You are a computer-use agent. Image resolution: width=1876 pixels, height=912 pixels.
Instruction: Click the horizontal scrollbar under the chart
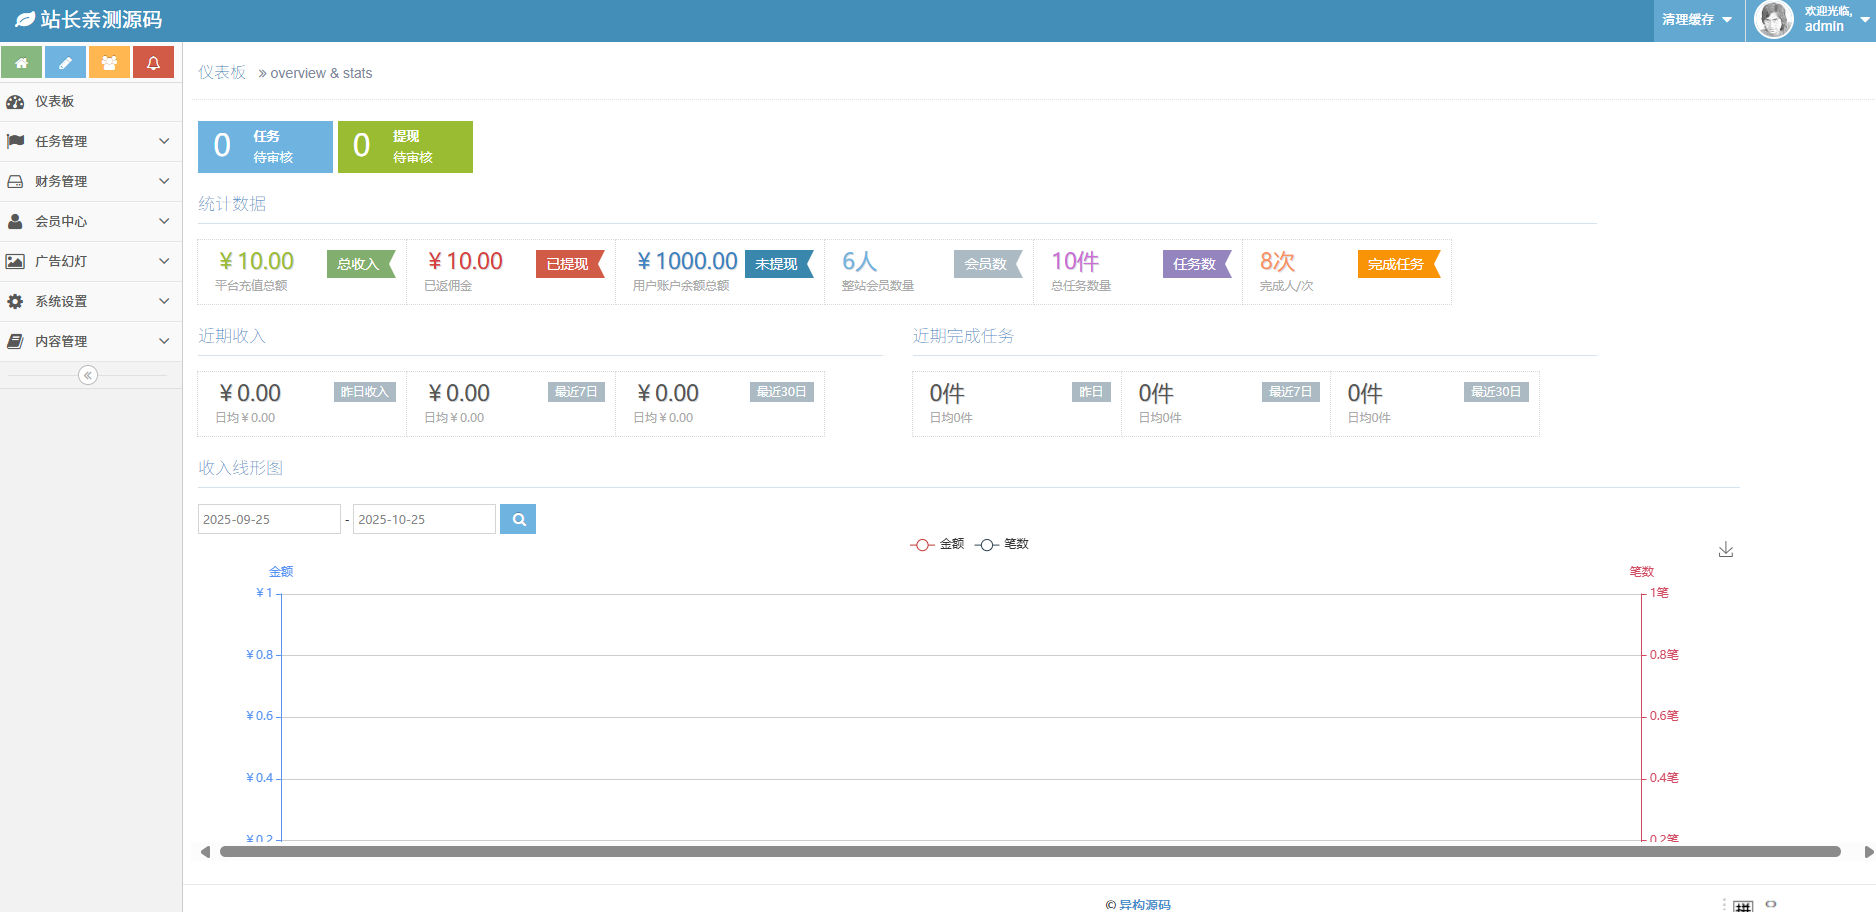(x=1030, y=852)
